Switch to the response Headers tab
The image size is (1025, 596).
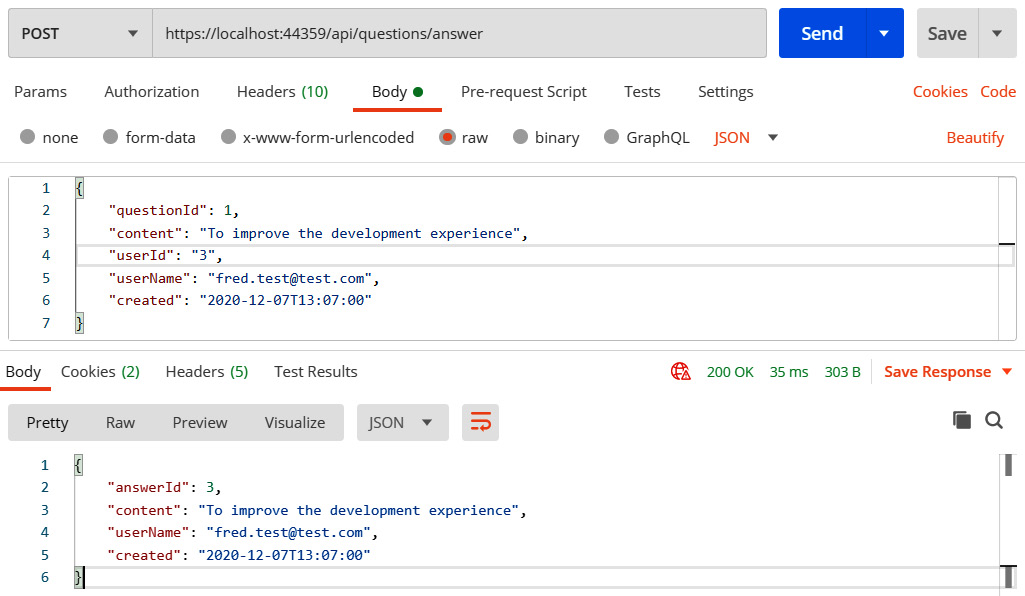(x=206, y=372)
